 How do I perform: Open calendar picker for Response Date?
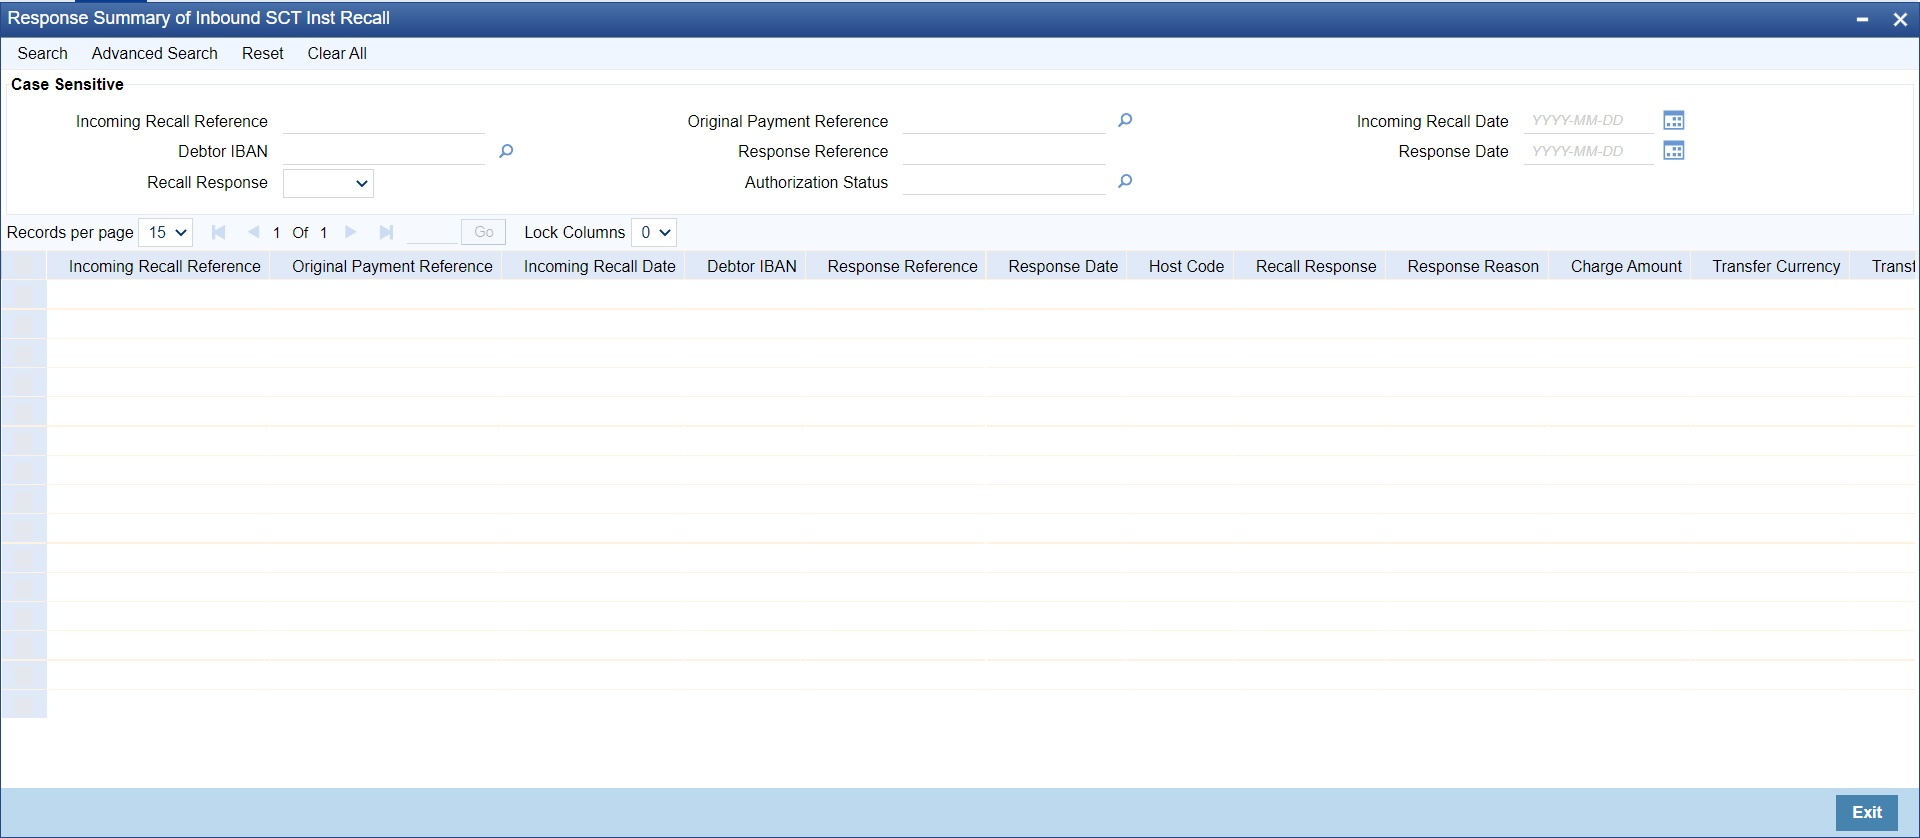pos(1674,151)
